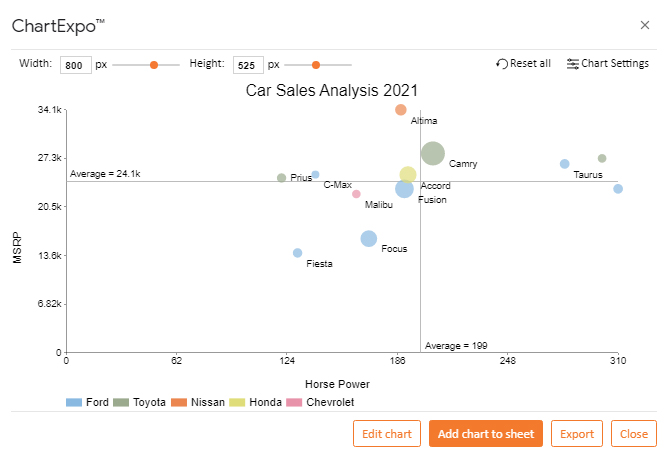Screen dimensions: 668x460
Task: Select the Altima bubble
Action: click(x=400, y=110)
